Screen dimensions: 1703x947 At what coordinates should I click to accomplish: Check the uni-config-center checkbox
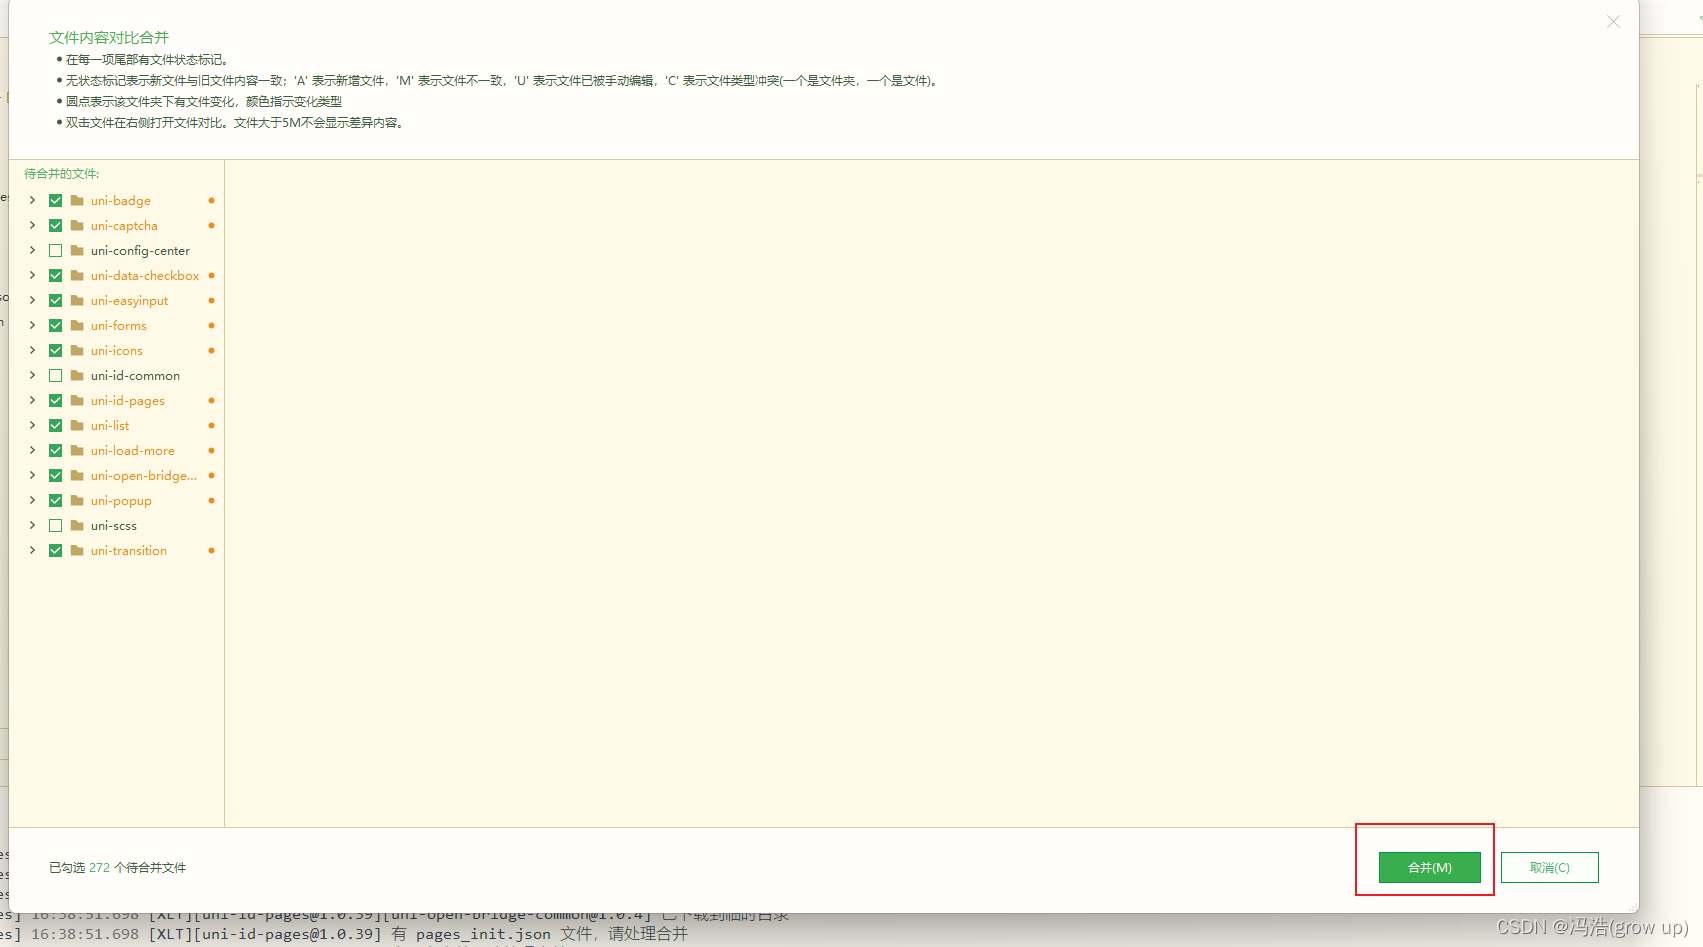pyautogui.click(x=55, y=250)
